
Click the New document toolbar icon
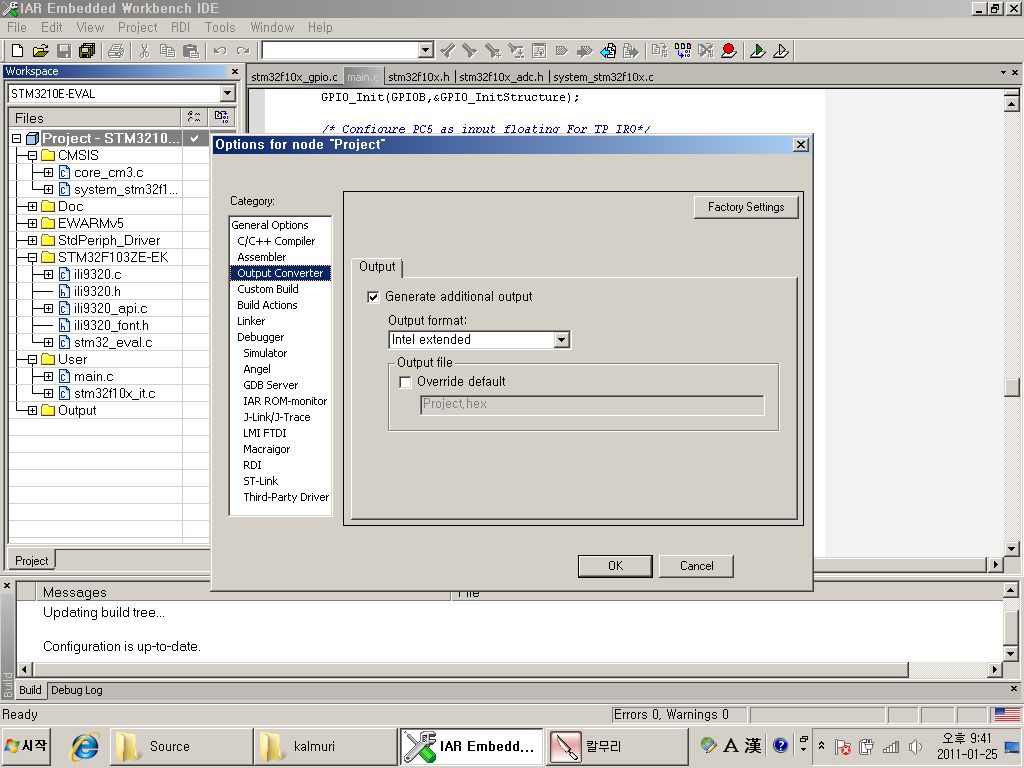pos(18,50)
